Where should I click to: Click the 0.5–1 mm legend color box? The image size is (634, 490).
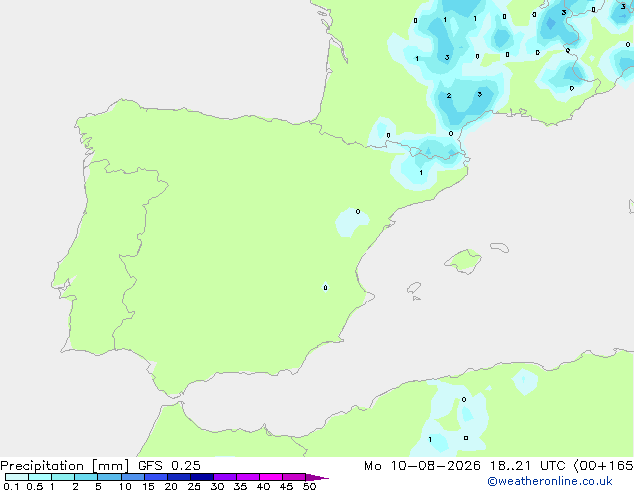click(x=40, y=477)
